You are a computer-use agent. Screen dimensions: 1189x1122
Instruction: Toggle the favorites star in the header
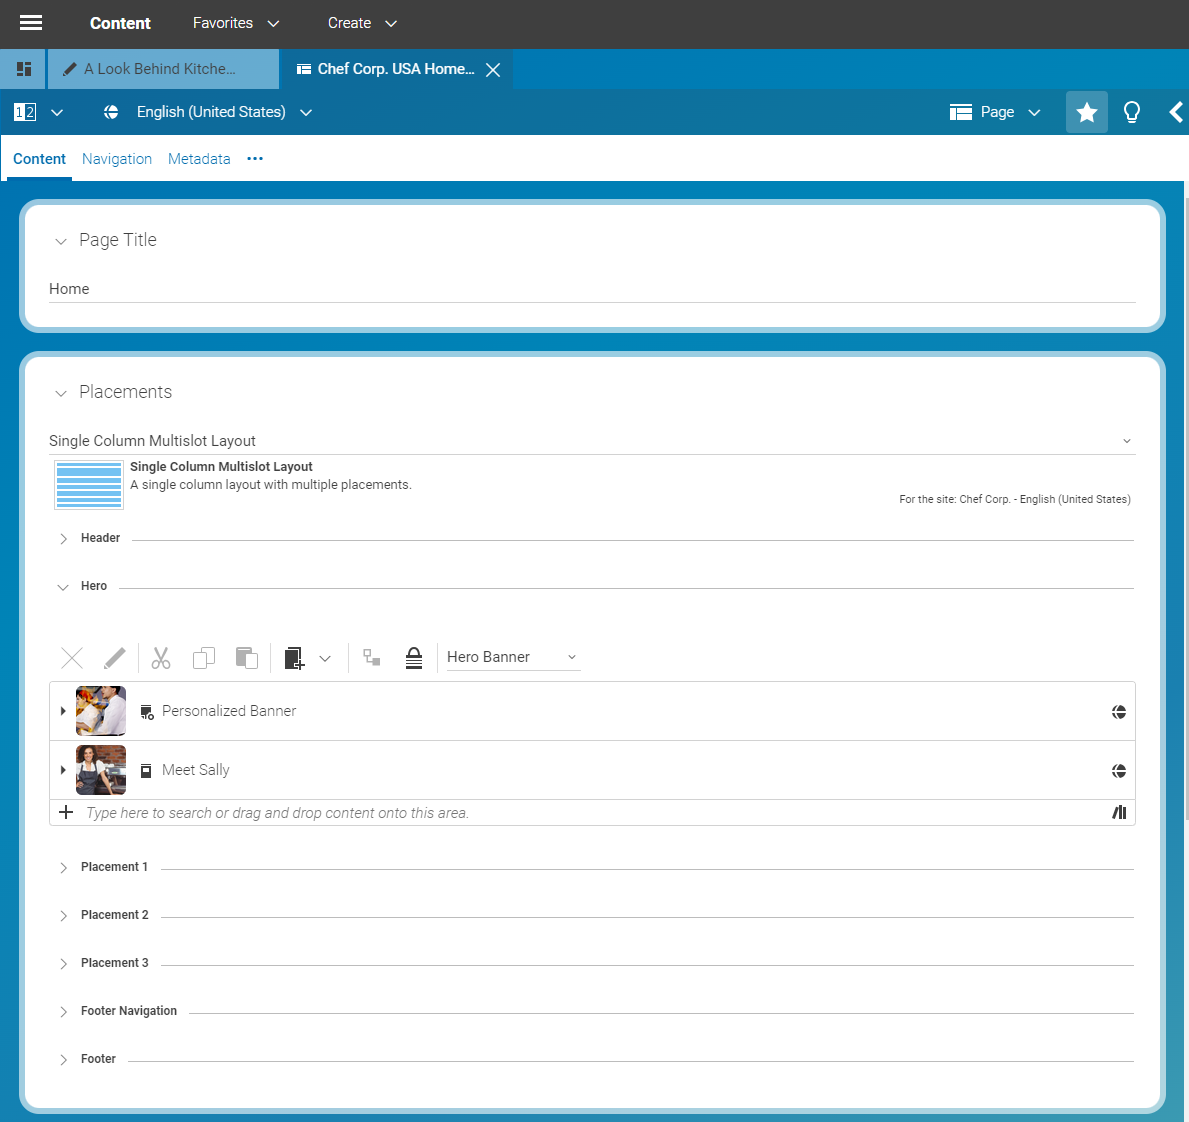[x=1086, y=112]
